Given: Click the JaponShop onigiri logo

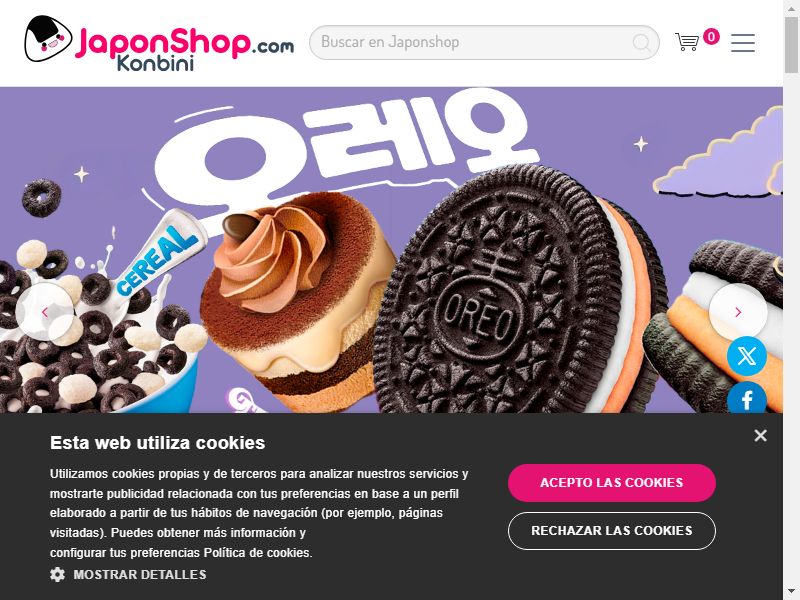Looking at the screenshot, I should pyautogui.click(x=48, y=39).
